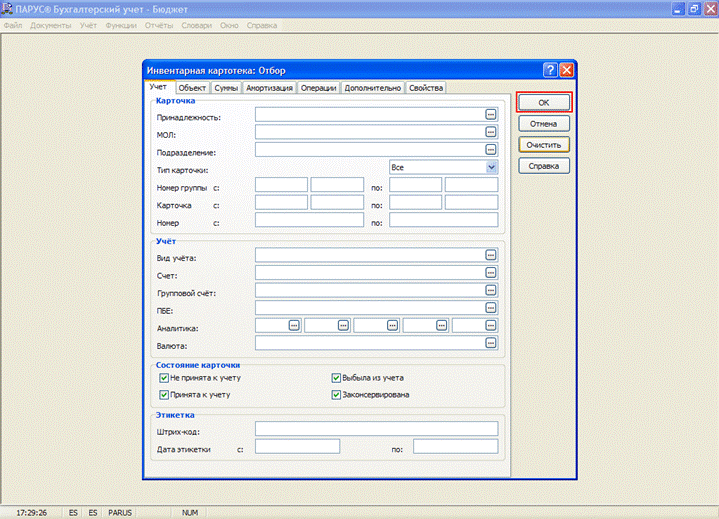Toggle the Выбыла из учета checkbox

336,378
